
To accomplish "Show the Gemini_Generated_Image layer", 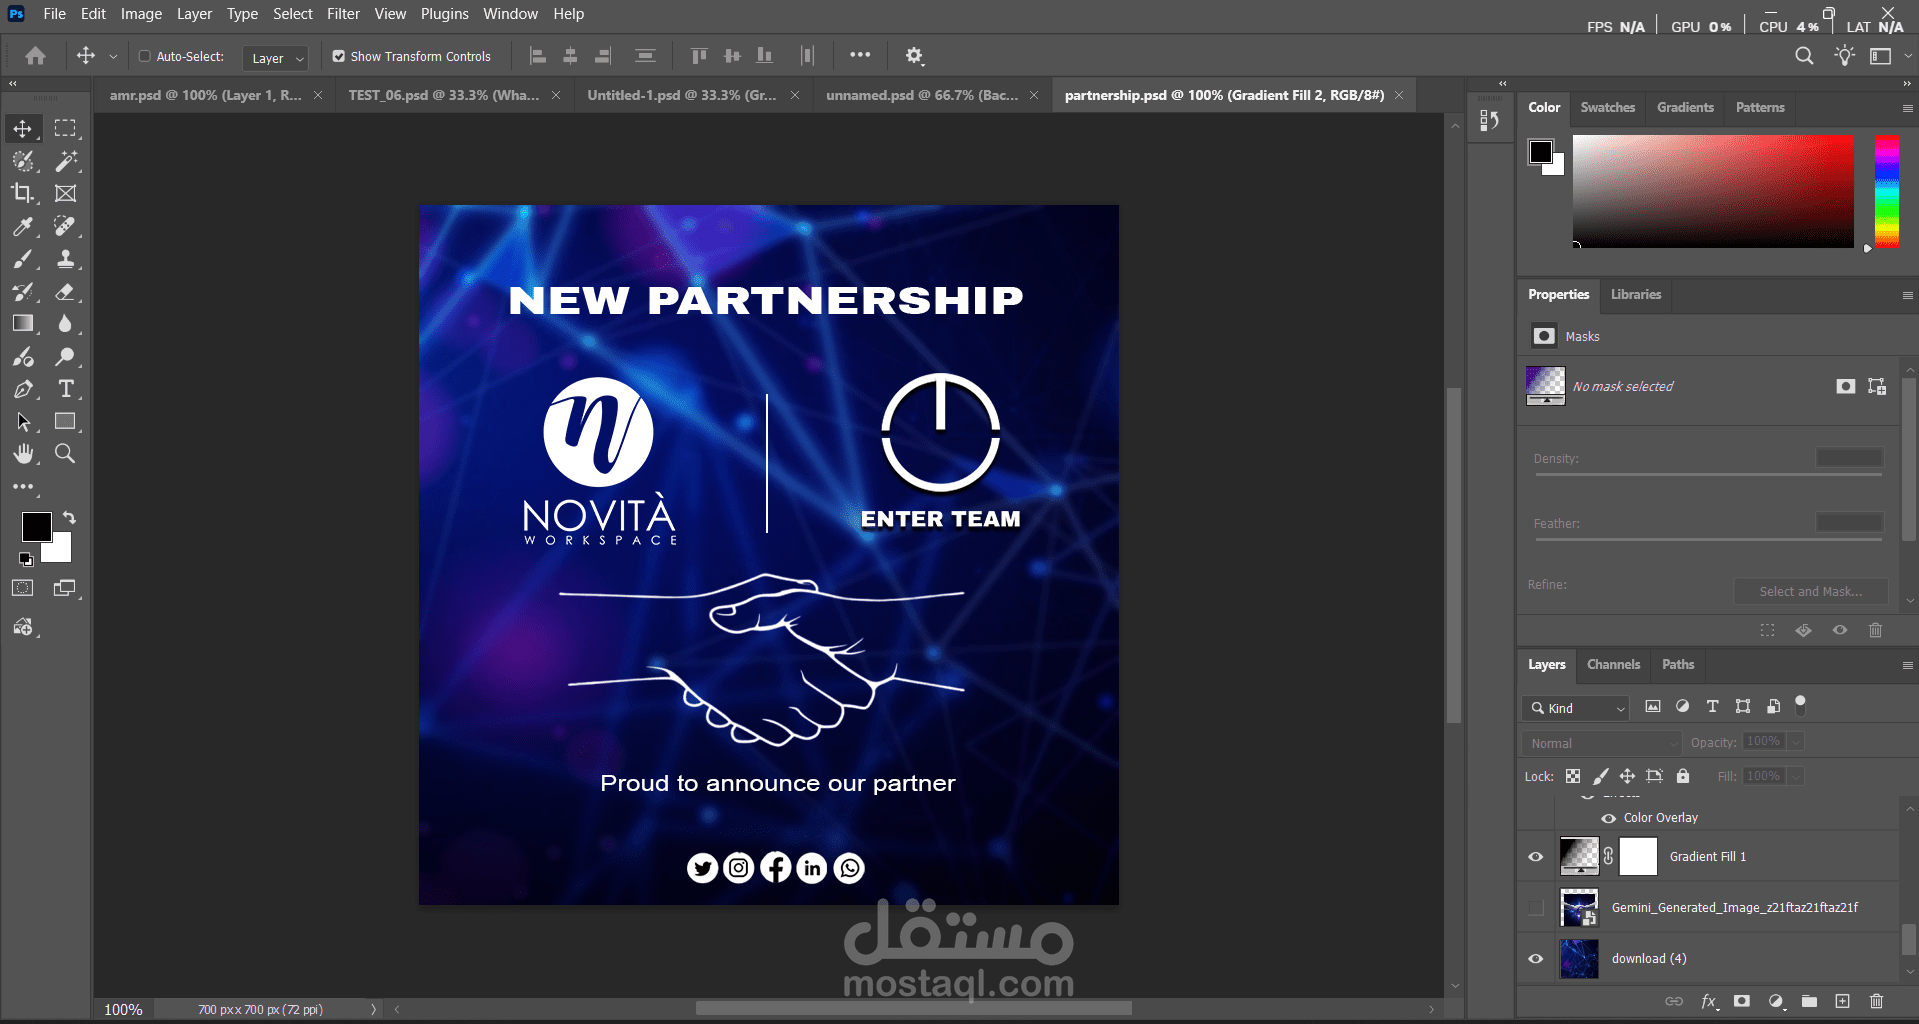I will coord(1536,908).
